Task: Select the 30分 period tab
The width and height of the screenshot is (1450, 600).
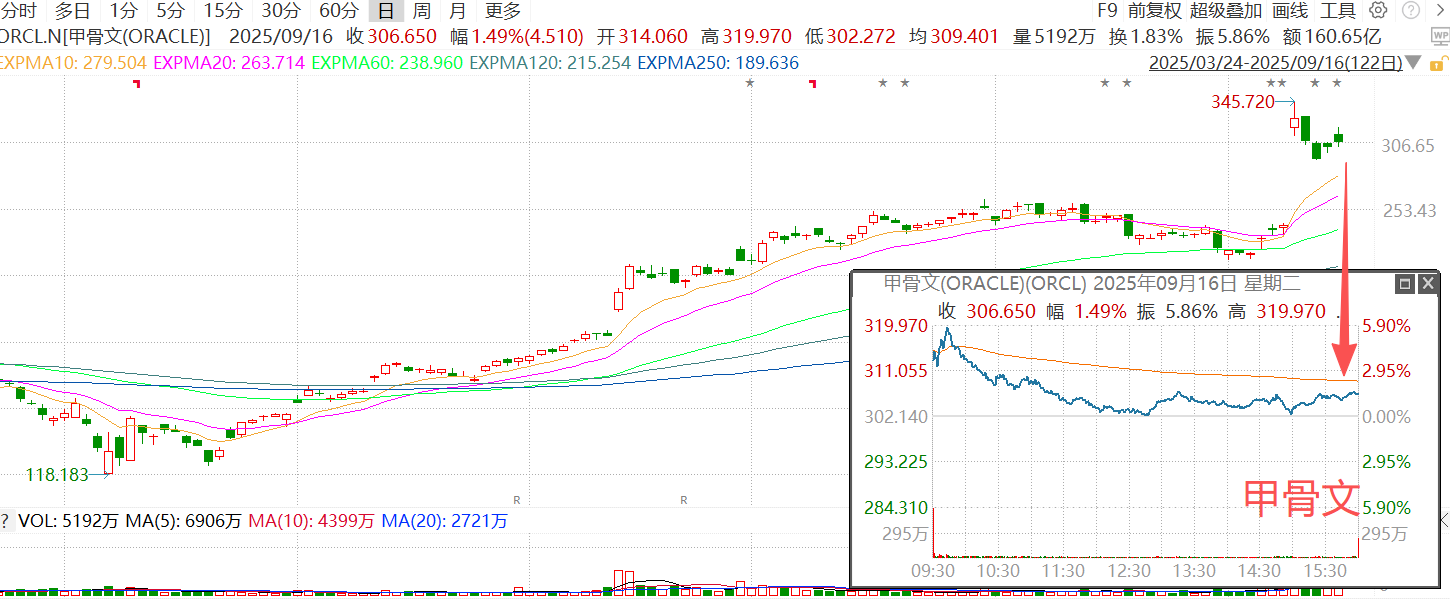Action: (x=280, y=11)
